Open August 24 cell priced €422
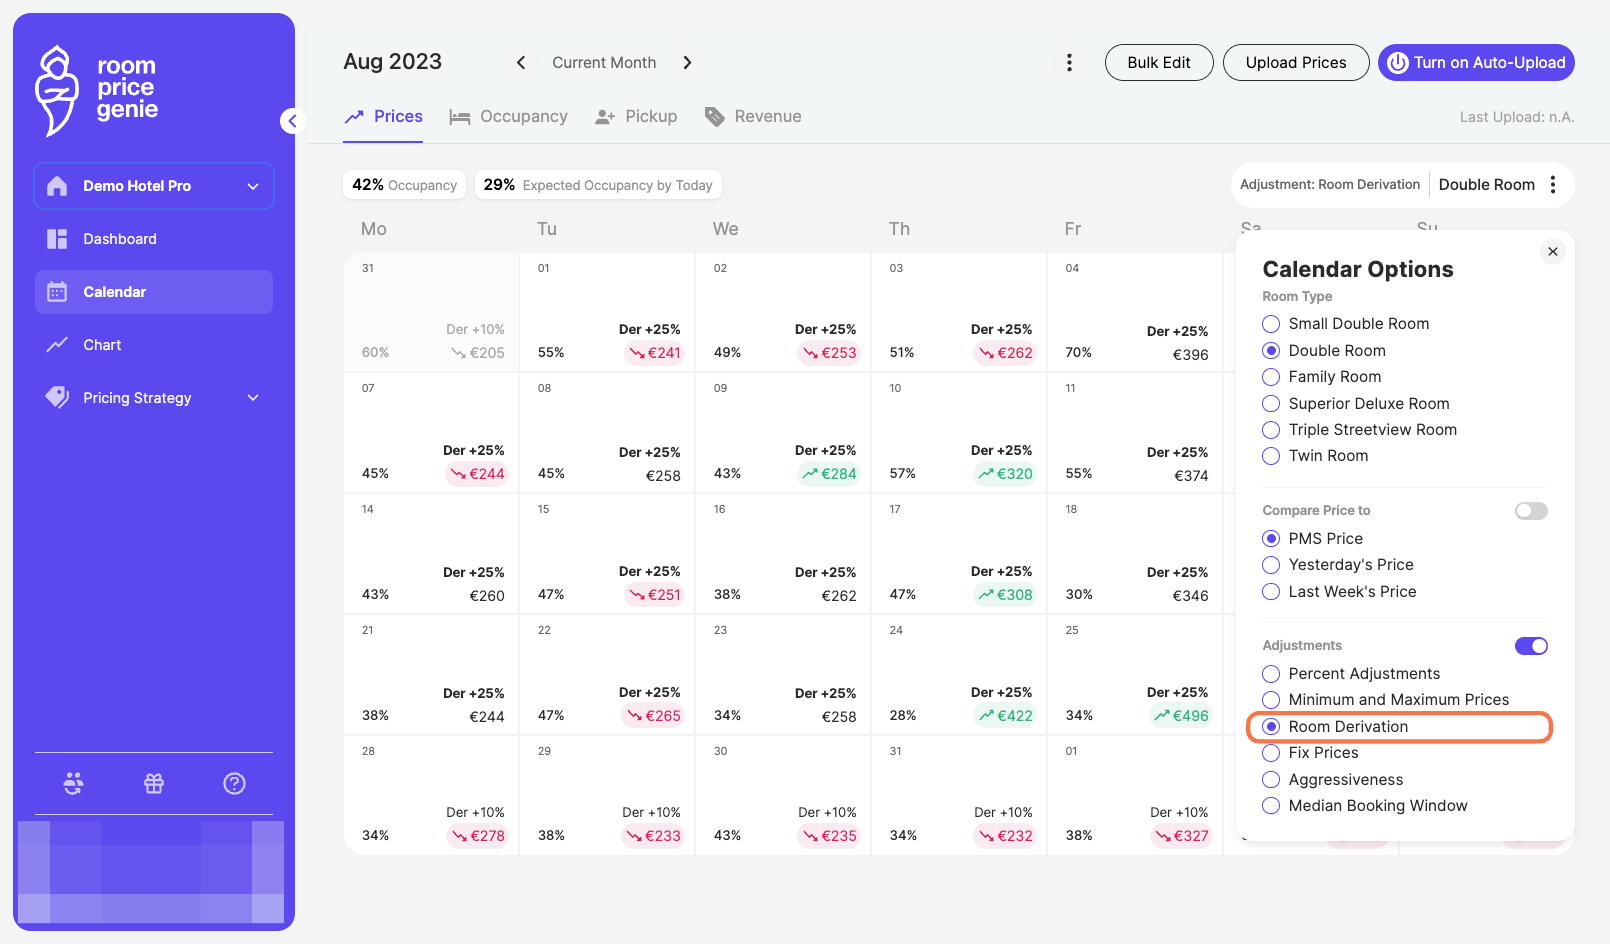 point(959,674)
